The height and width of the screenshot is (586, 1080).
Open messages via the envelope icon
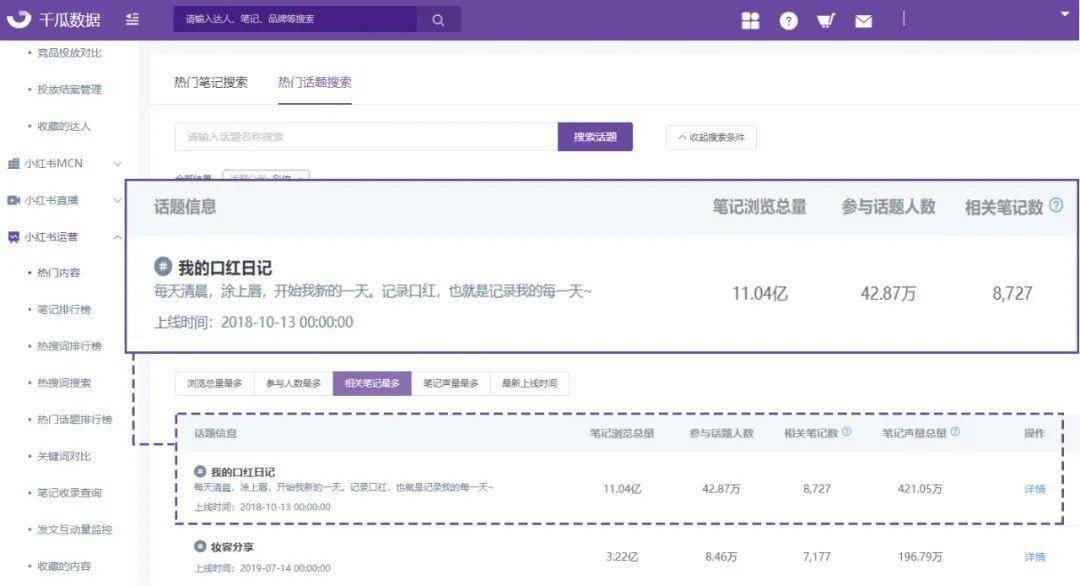pyautogui.click(x=863, y=20)
